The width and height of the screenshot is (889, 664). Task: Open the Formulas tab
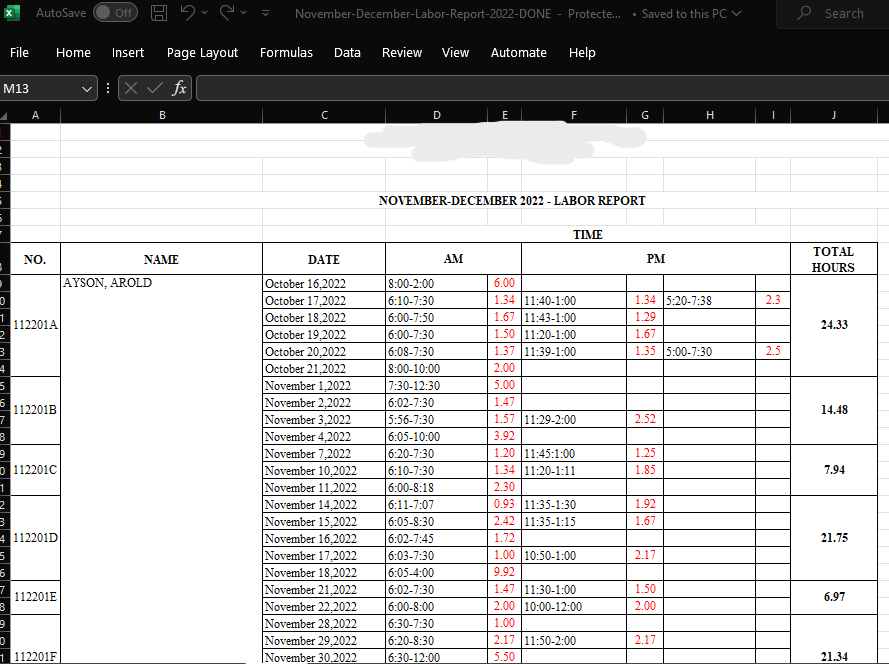(286, 53)
